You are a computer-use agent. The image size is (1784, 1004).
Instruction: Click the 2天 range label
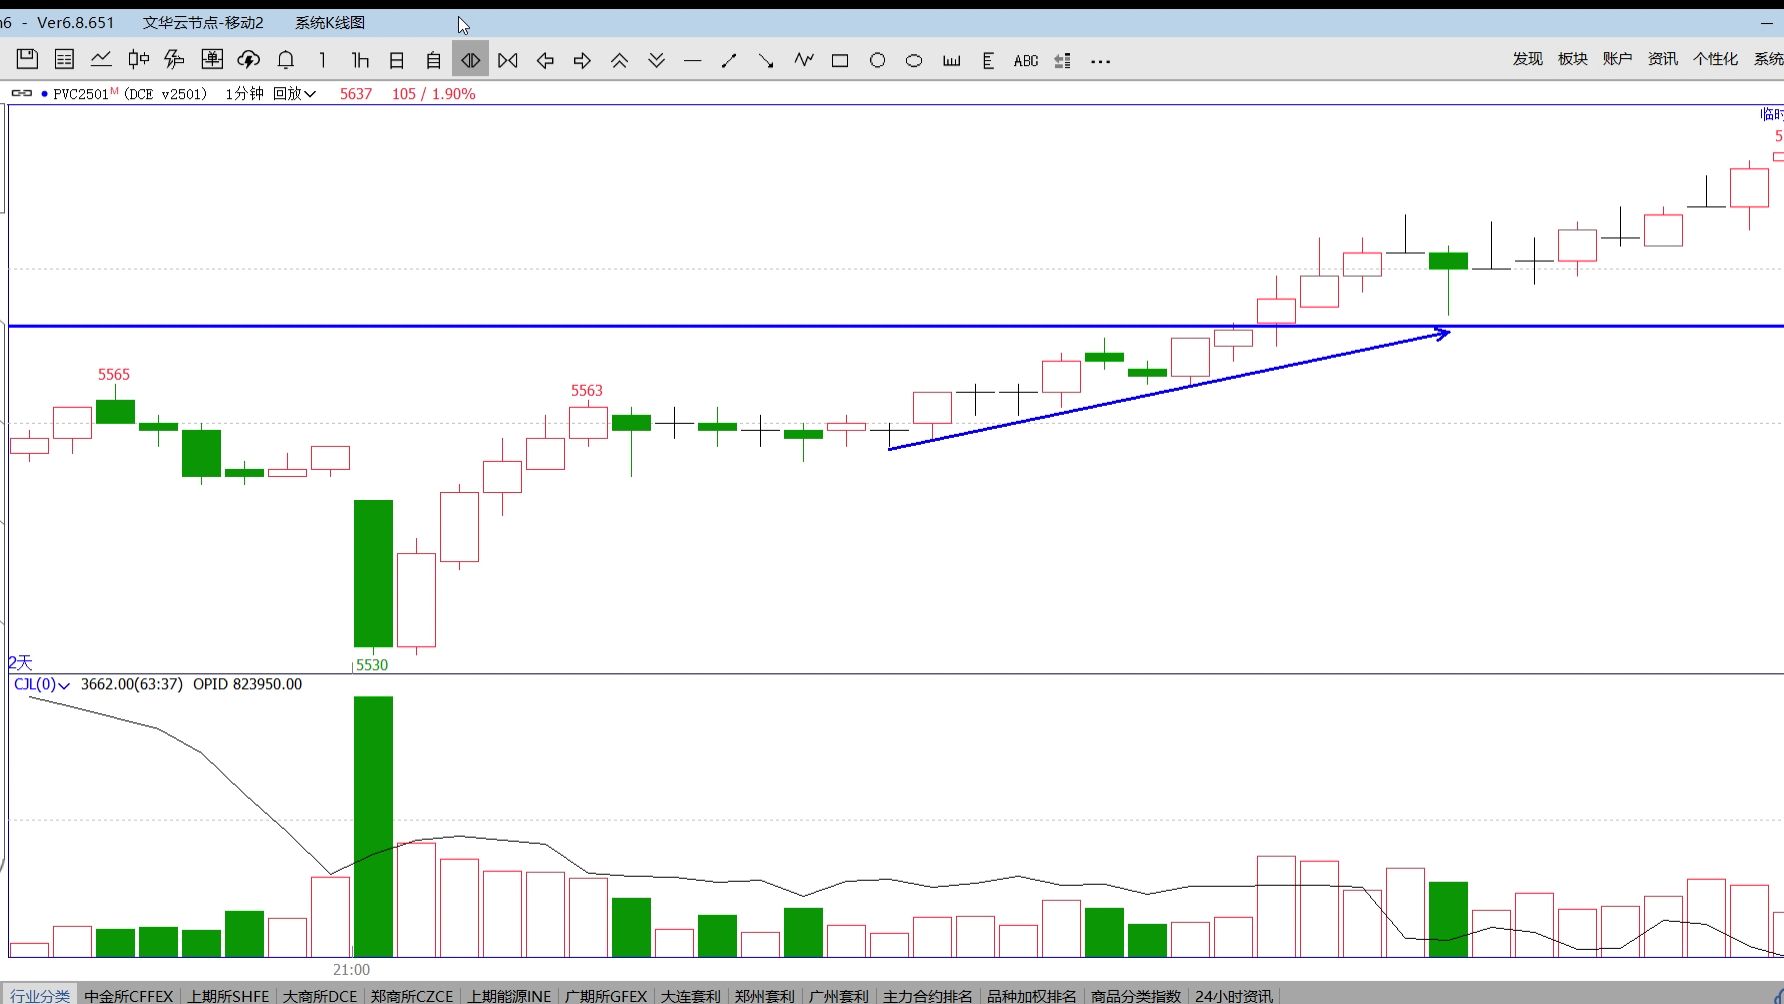[x=20, y=662]
